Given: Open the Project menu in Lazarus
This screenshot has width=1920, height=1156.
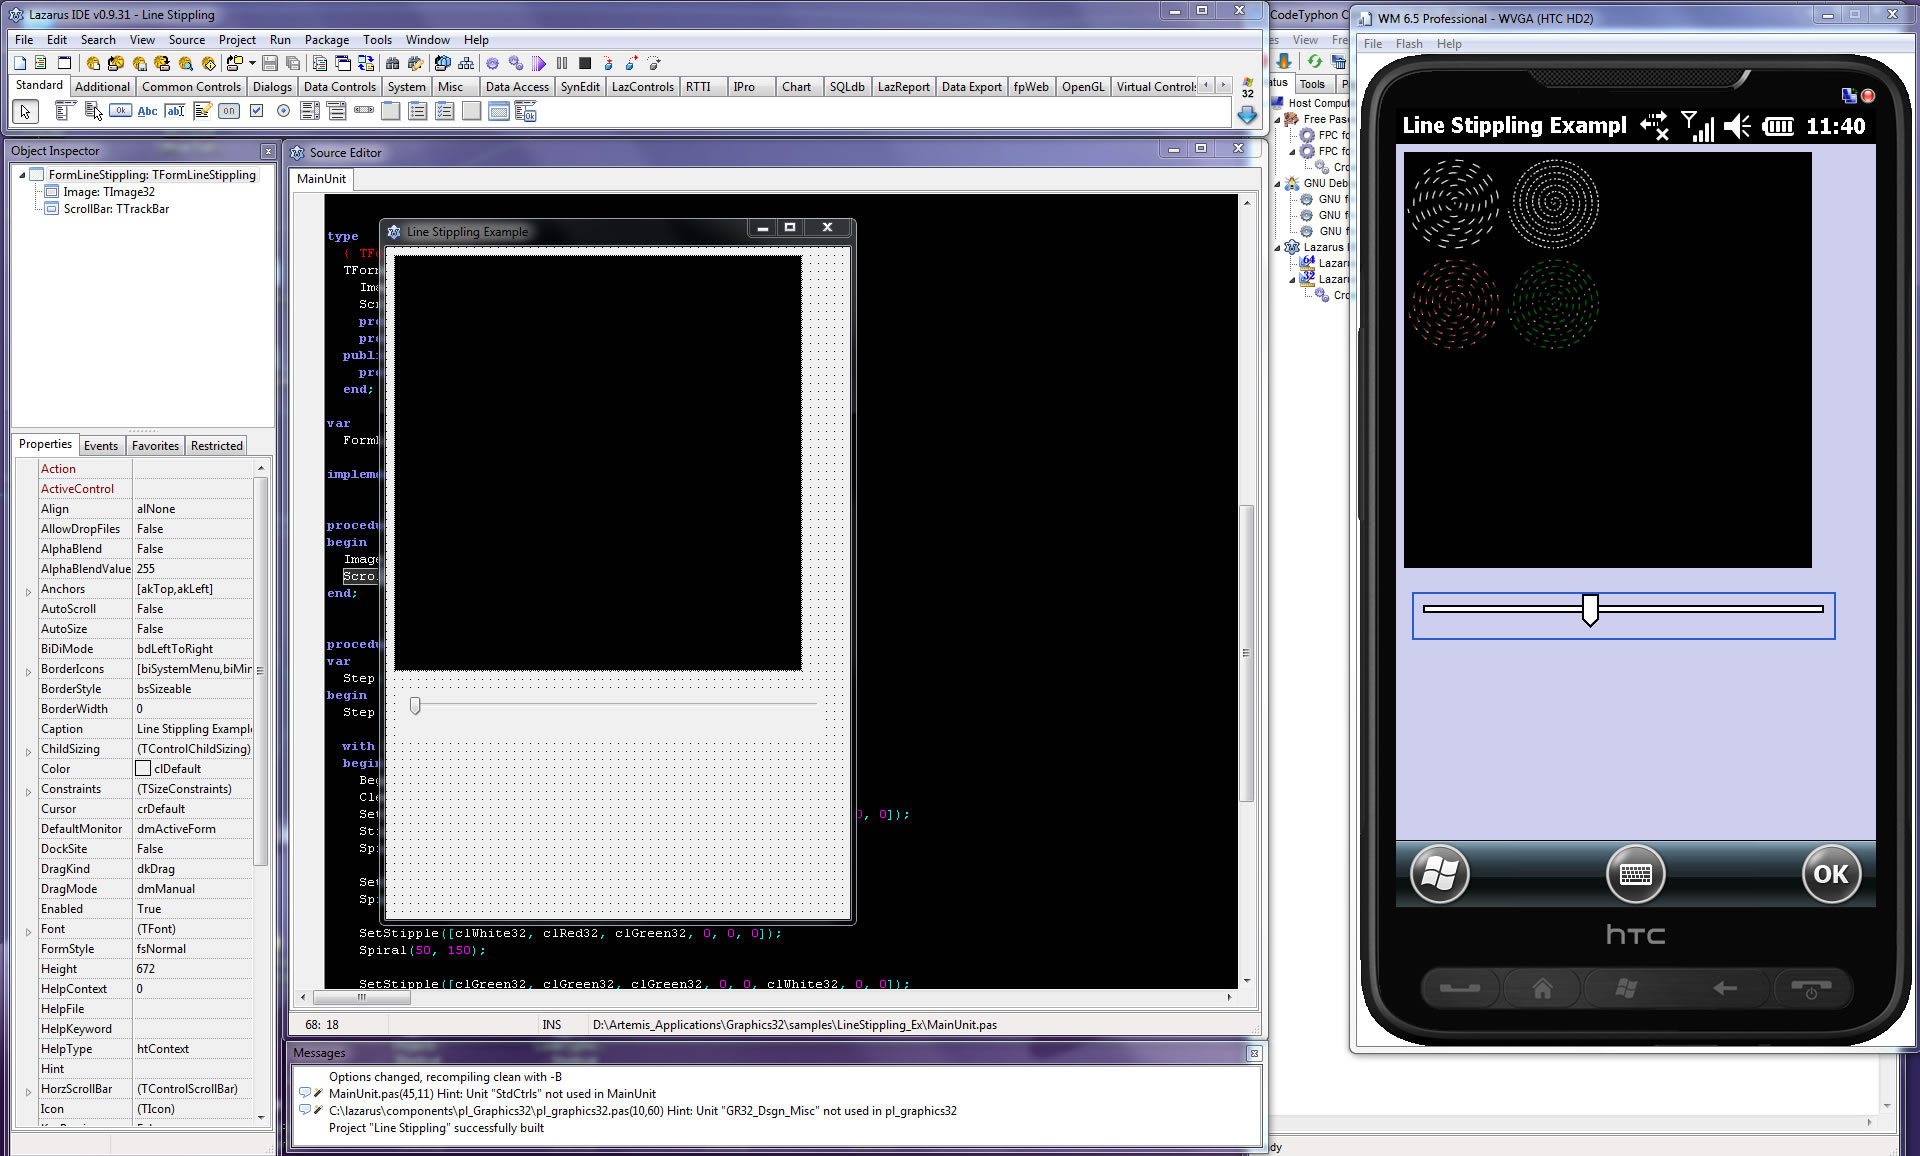Looking at the screenshot, I should (237, 40).
